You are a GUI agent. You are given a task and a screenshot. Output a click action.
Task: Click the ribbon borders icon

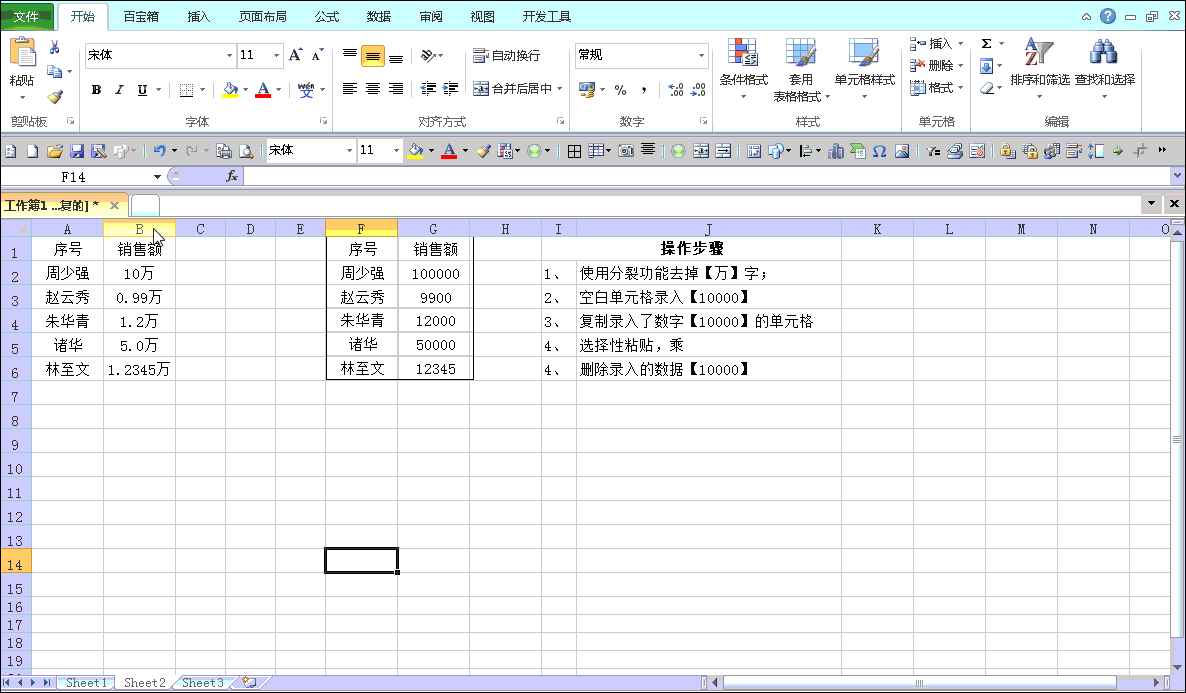[186, 90]
